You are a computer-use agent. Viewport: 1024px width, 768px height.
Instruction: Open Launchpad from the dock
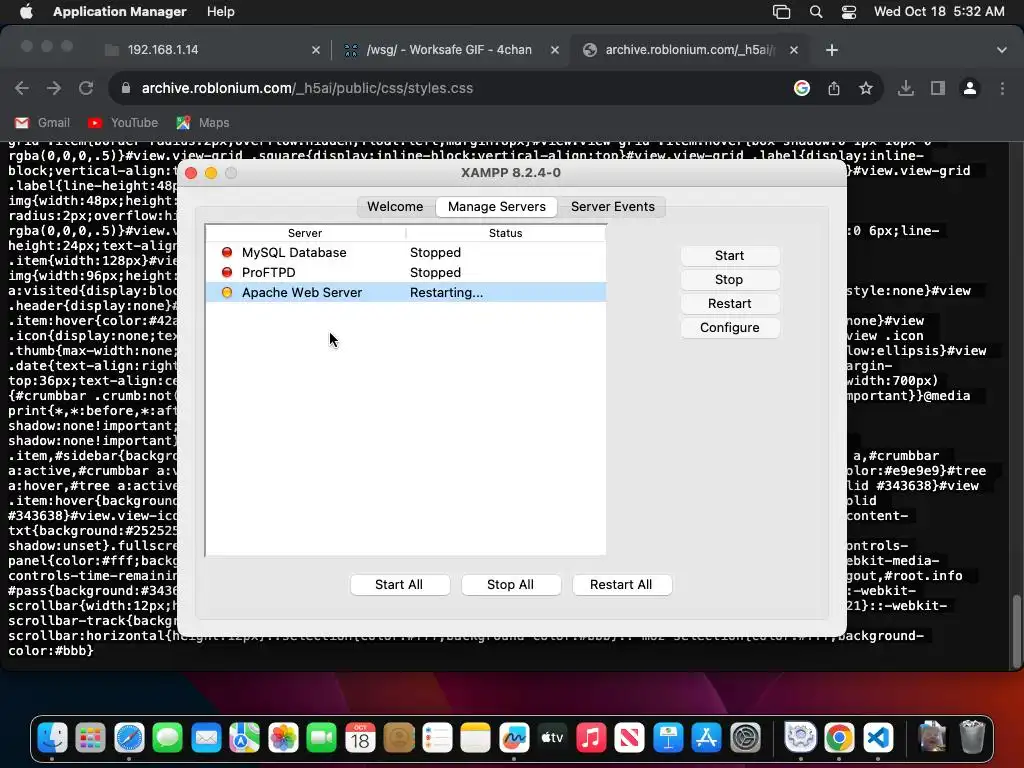coord(91,738)
